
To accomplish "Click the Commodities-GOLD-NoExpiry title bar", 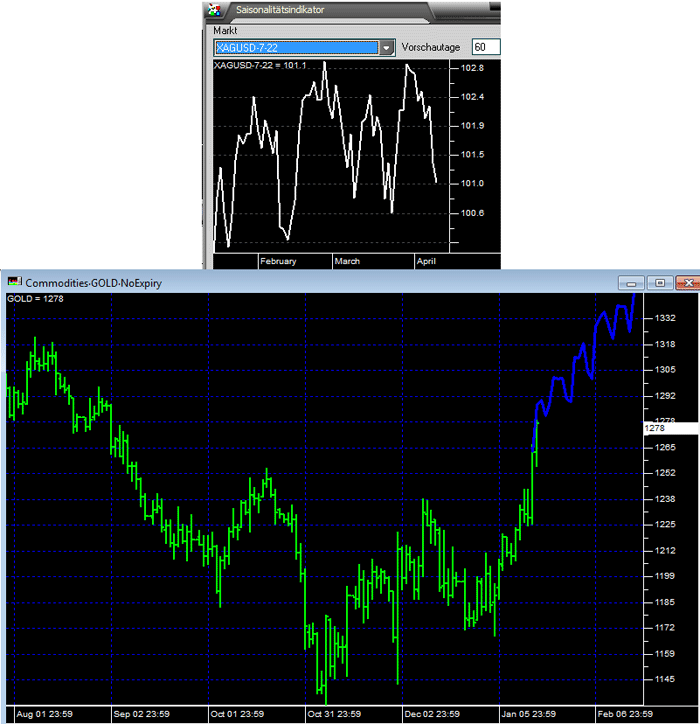I will click(x=300, y=283).
